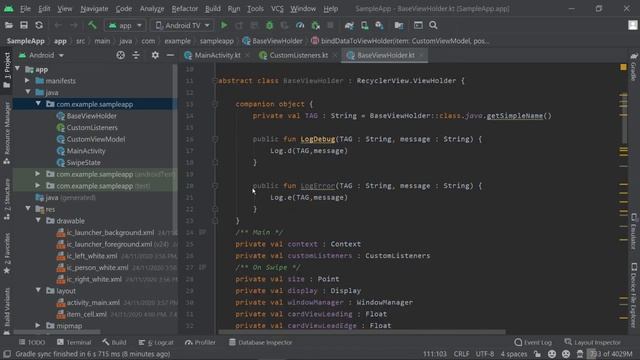Click the Collapse All icon in Project panel
640x360 pixels.
(x=136, y=55)
